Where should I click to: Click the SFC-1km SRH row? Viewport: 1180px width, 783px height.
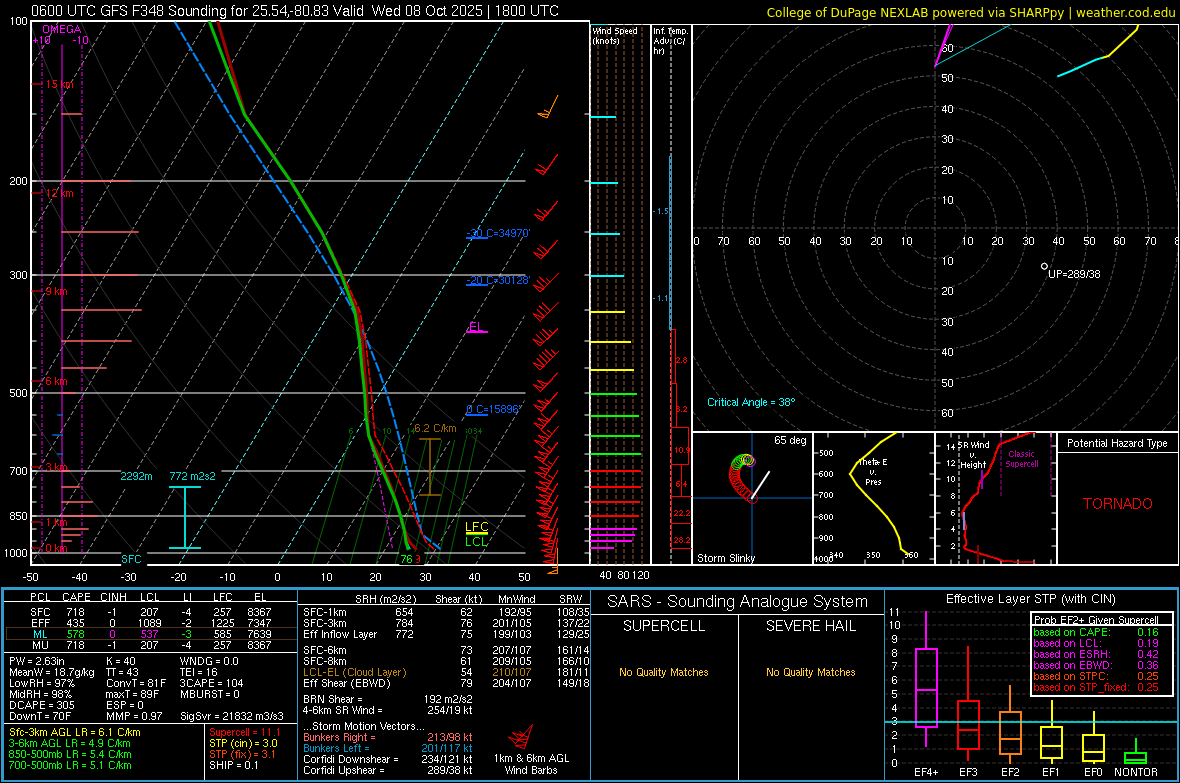click(x=446, y=612)
